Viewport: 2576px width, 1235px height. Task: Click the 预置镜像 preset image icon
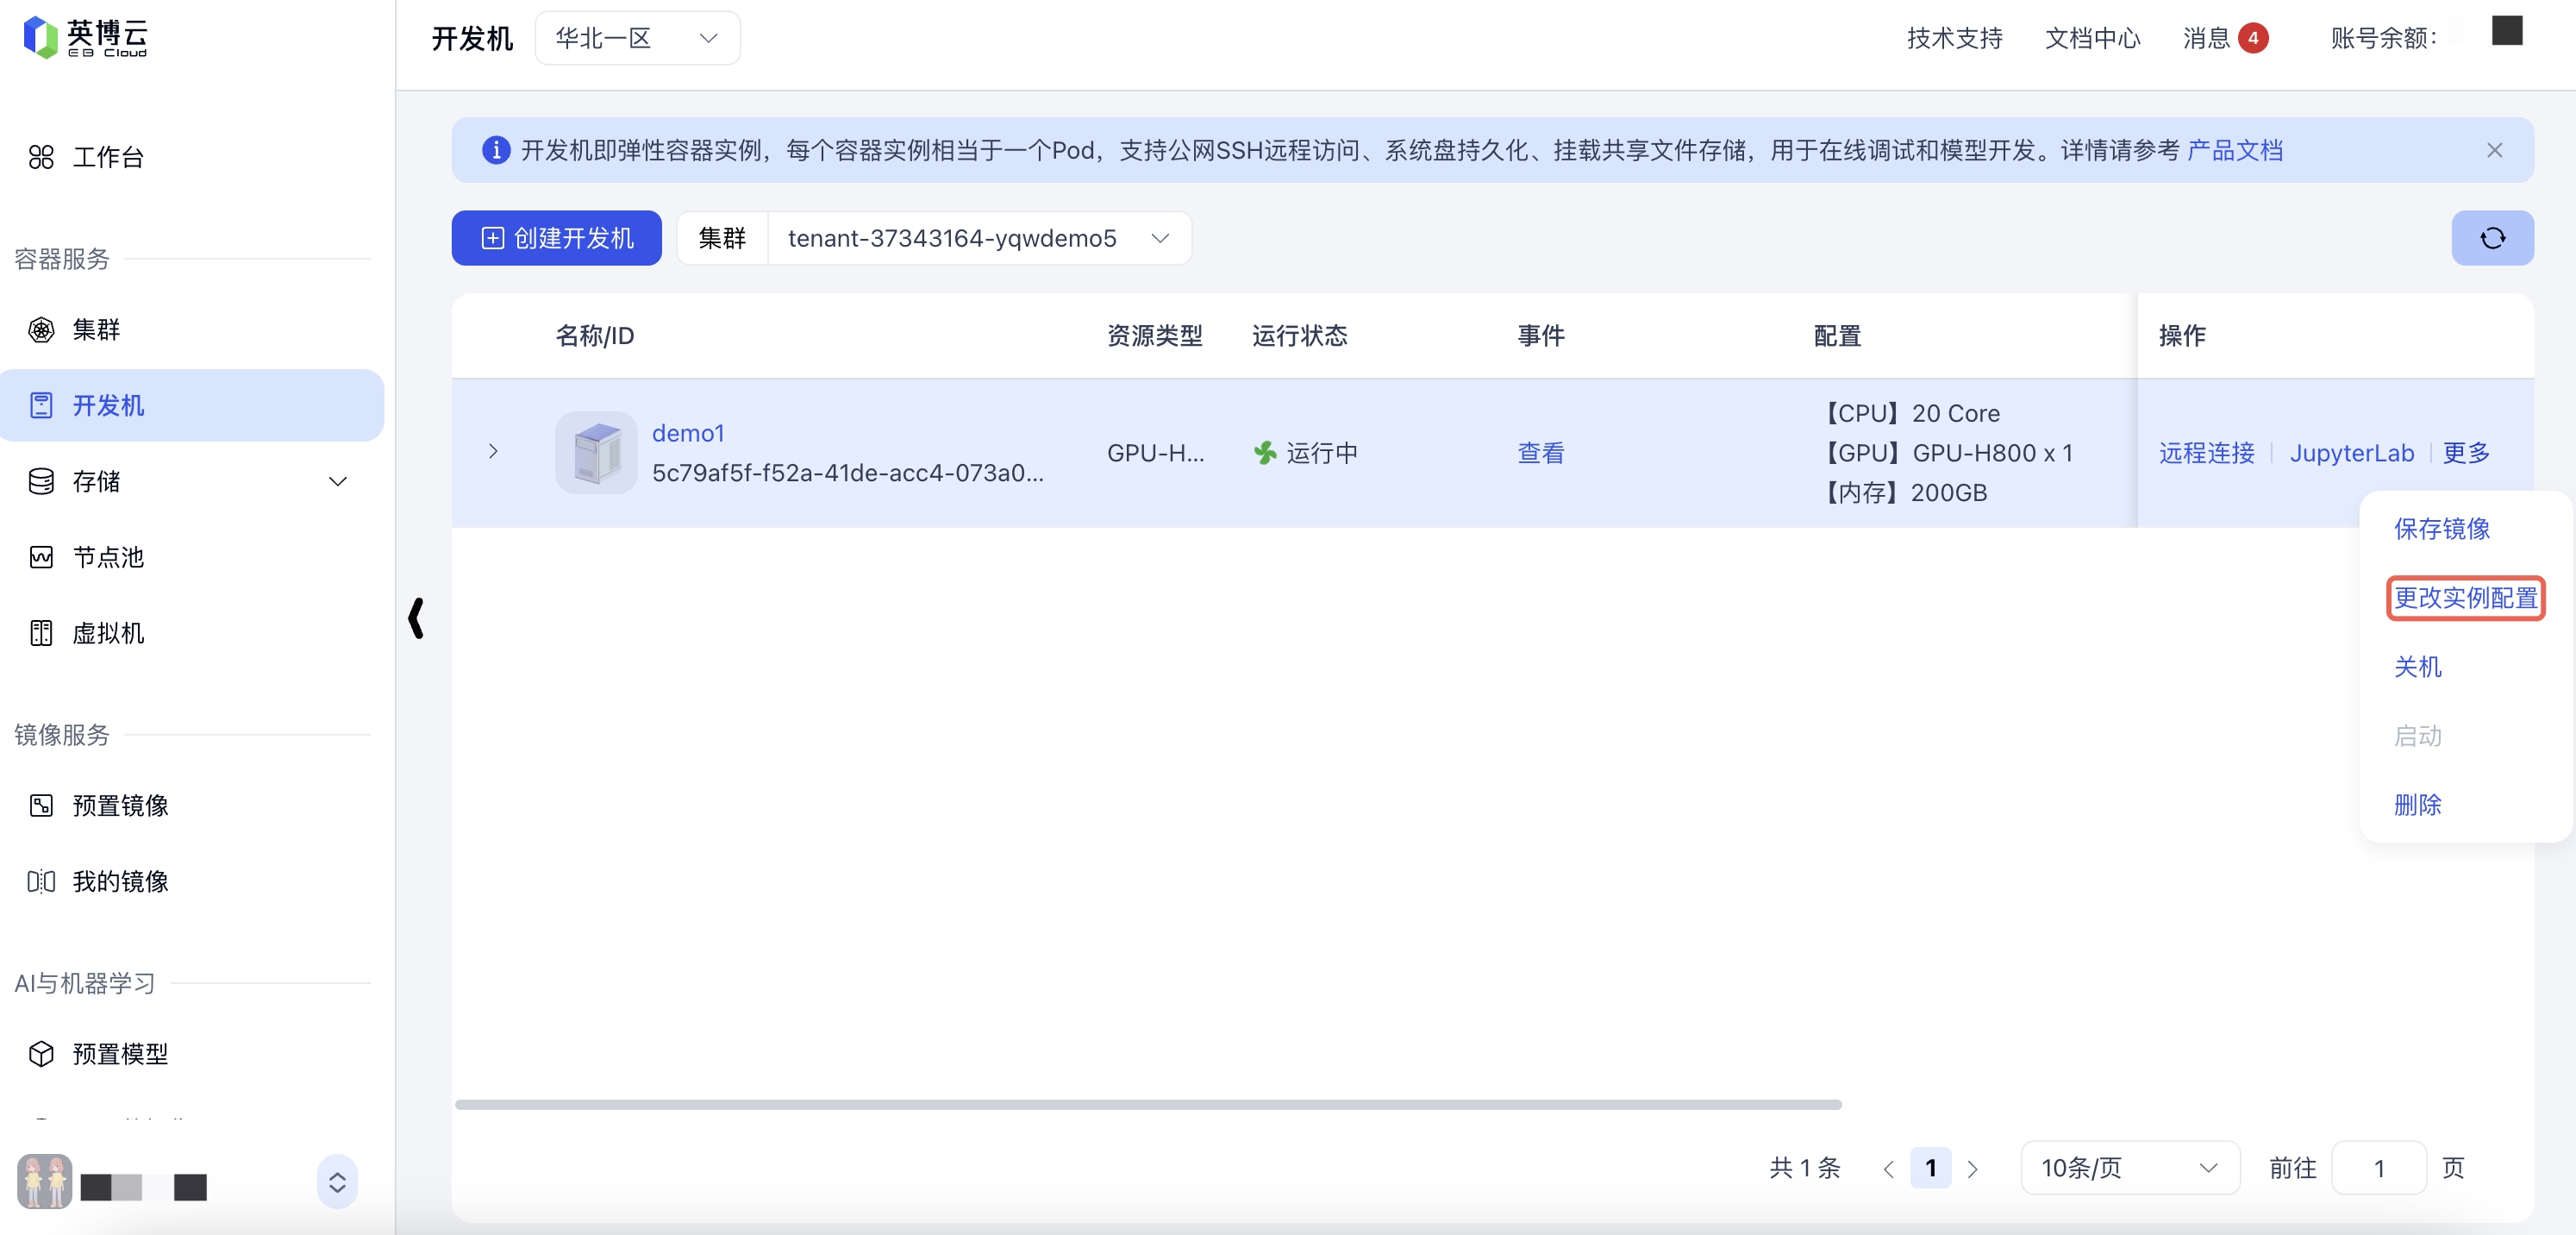tap(41, 805)
